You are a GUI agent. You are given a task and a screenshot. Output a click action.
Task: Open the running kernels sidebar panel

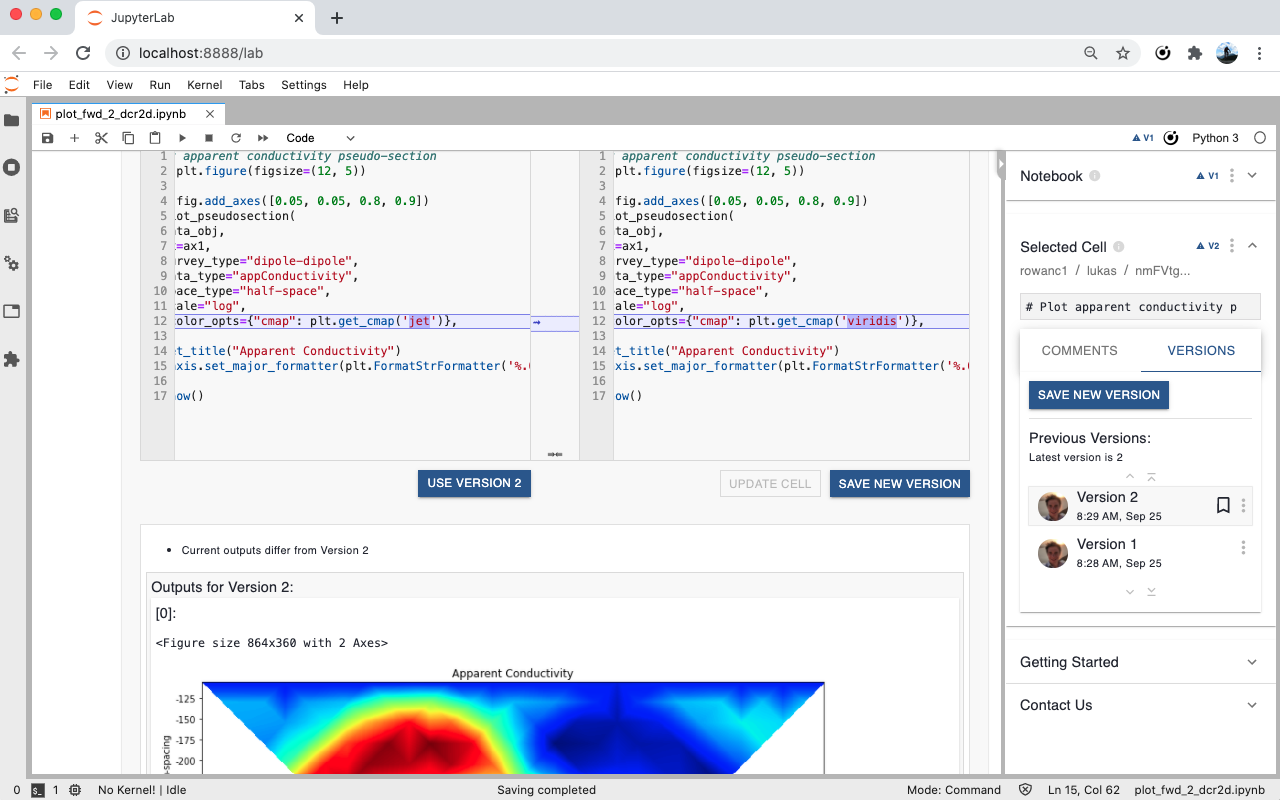pos(12,167)
